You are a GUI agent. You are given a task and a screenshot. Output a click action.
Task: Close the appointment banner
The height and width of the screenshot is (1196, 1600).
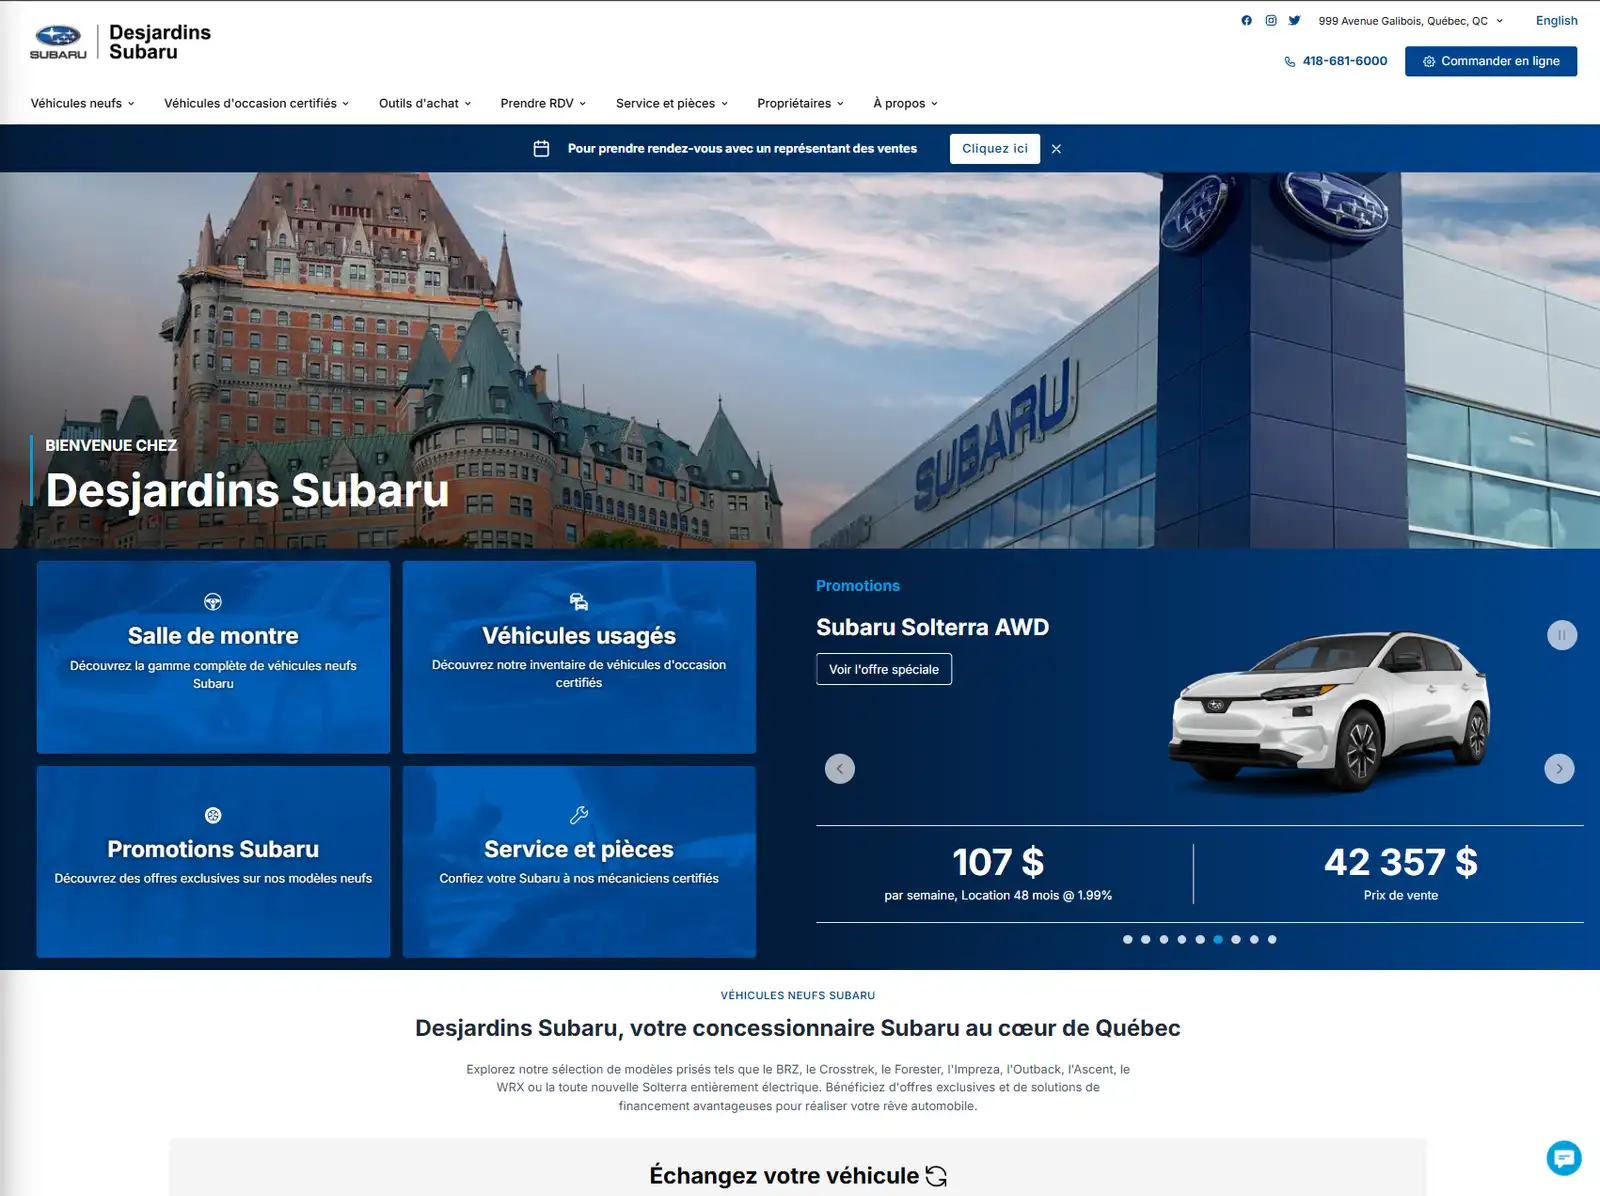[1056, 149]
